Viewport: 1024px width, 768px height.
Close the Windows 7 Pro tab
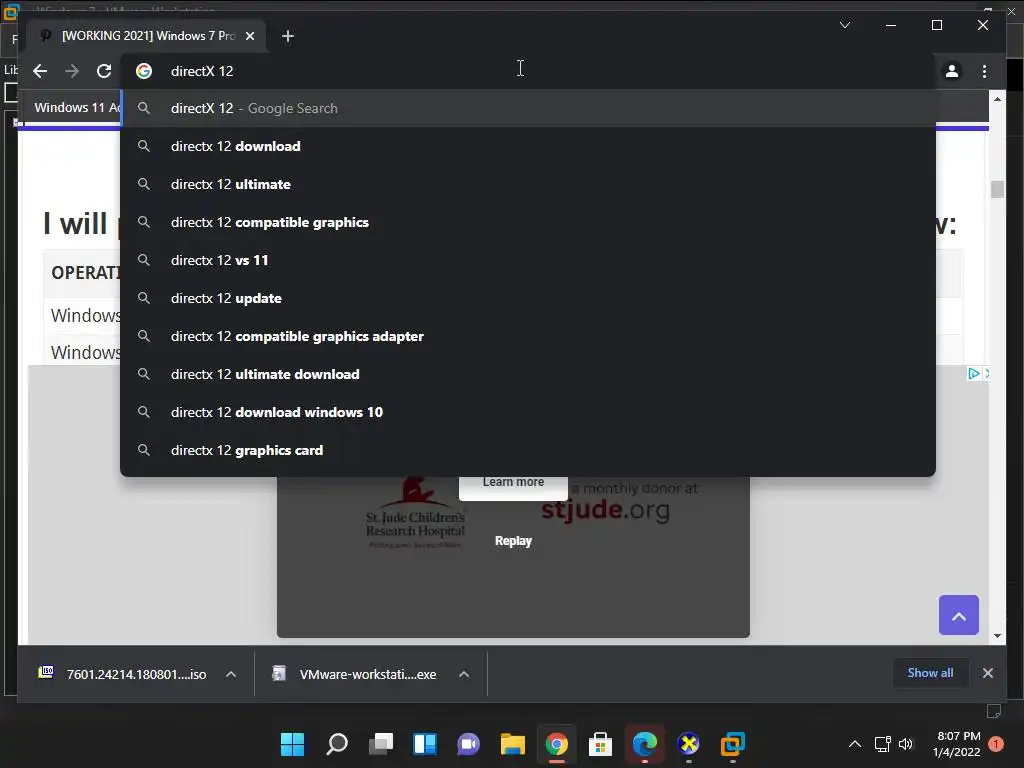click(x=249, y=36)
